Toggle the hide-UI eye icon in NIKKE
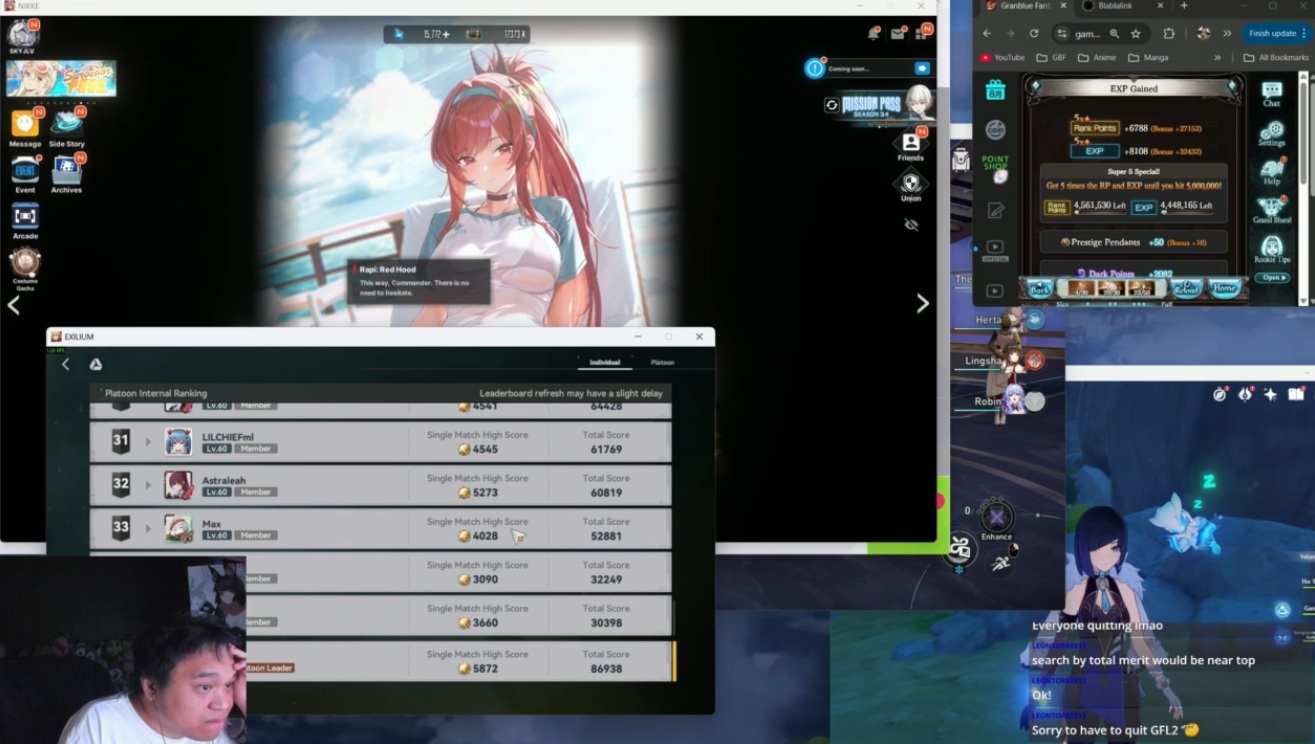 coord(911,224)
